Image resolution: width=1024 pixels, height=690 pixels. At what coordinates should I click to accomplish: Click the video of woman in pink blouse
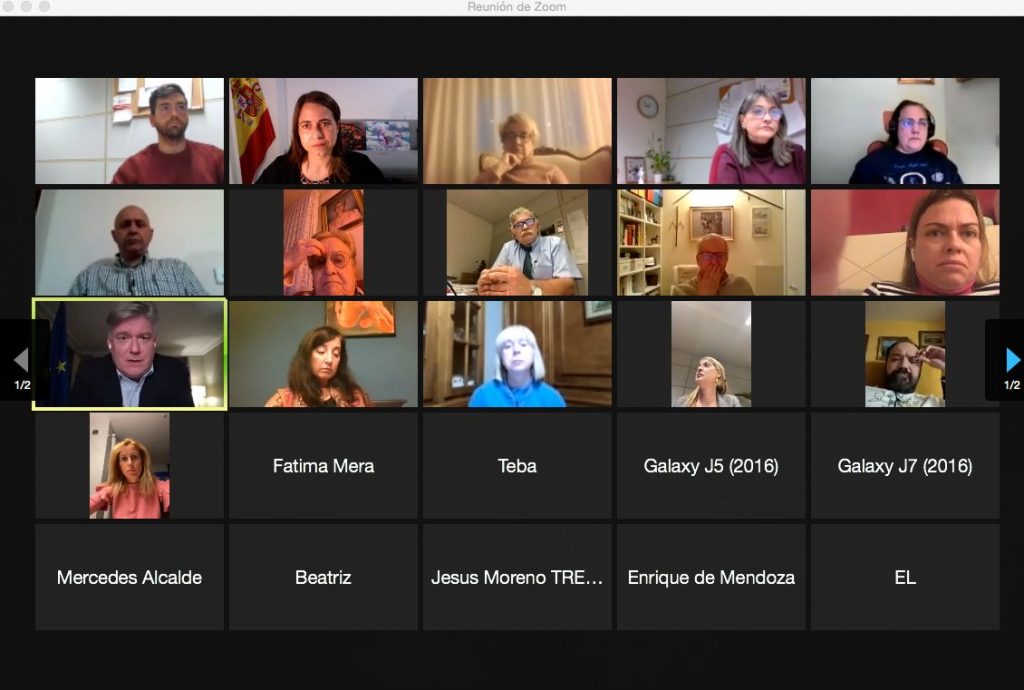coord(129,466)
